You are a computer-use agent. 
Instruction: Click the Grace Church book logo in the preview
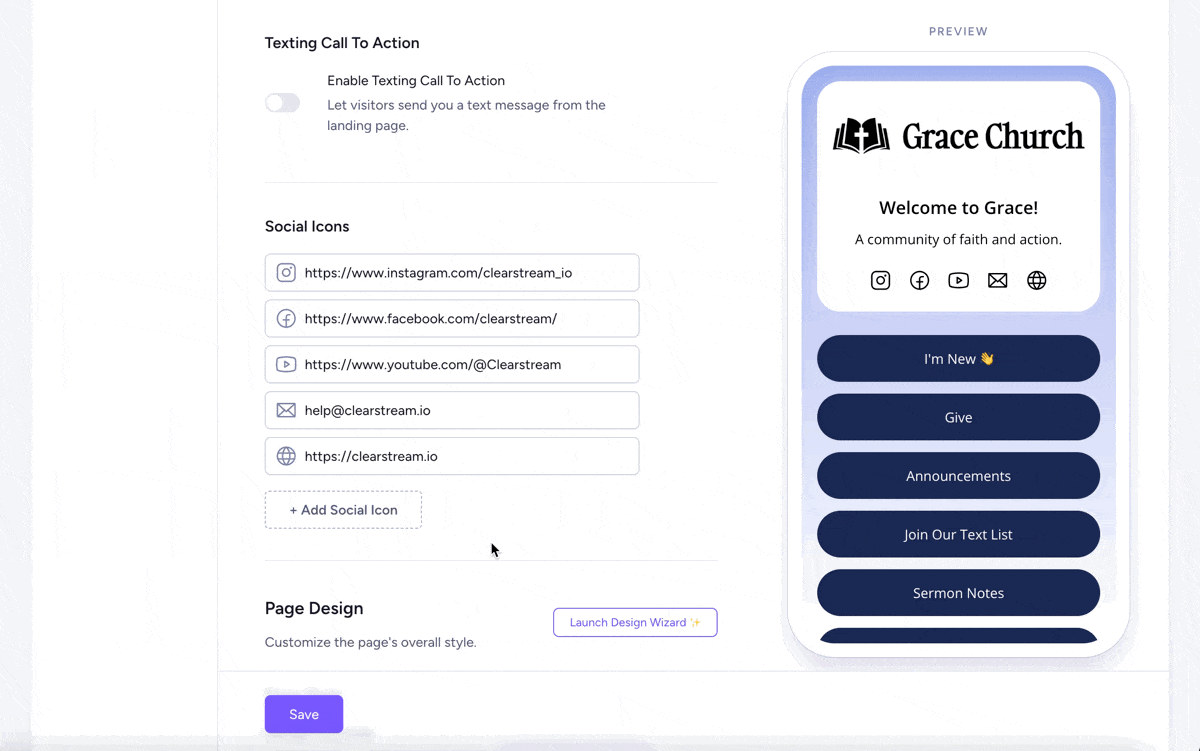860,135
